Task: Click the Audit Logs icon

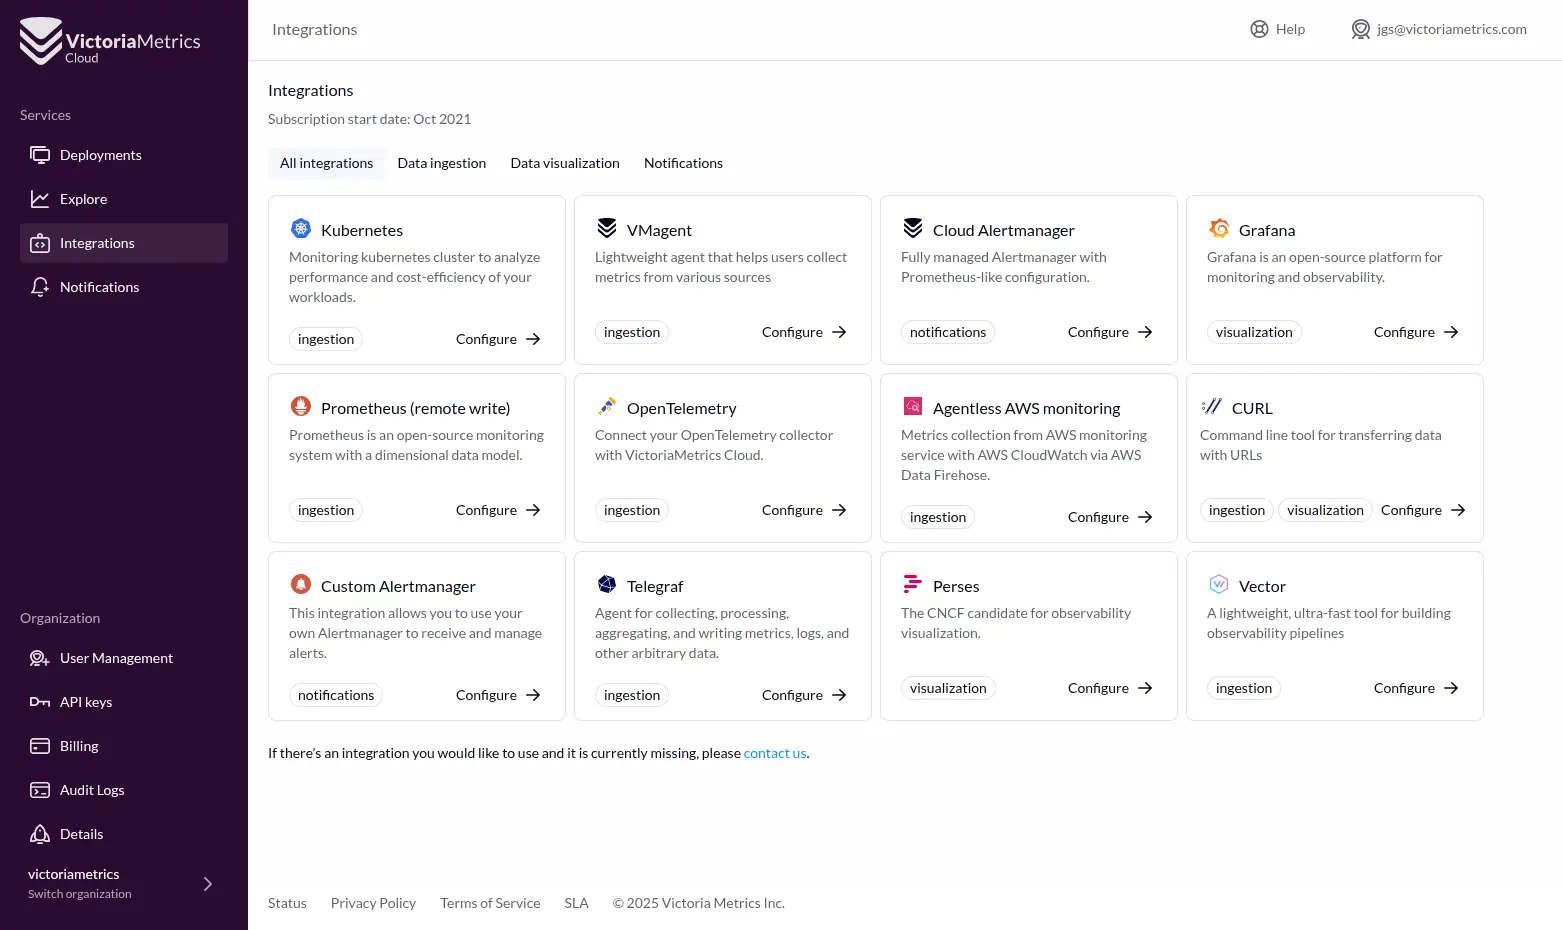Action: click(x=40, y=790)
